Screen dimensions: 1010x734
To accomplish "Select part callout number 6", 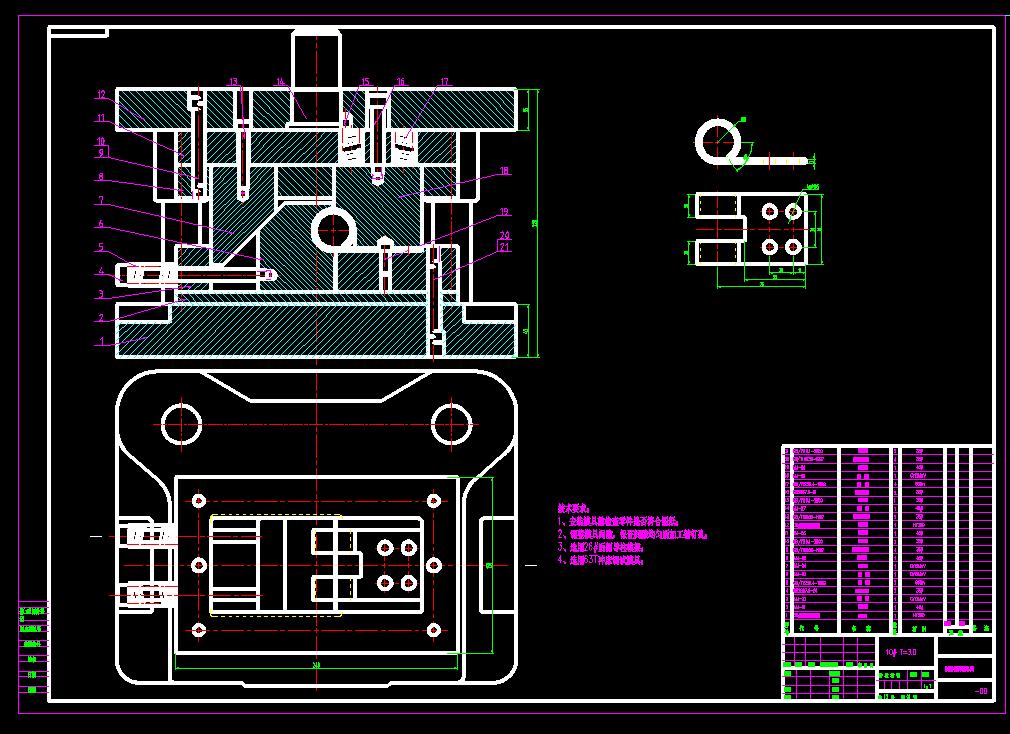I will pyautogui.click(x=101, y=224).
